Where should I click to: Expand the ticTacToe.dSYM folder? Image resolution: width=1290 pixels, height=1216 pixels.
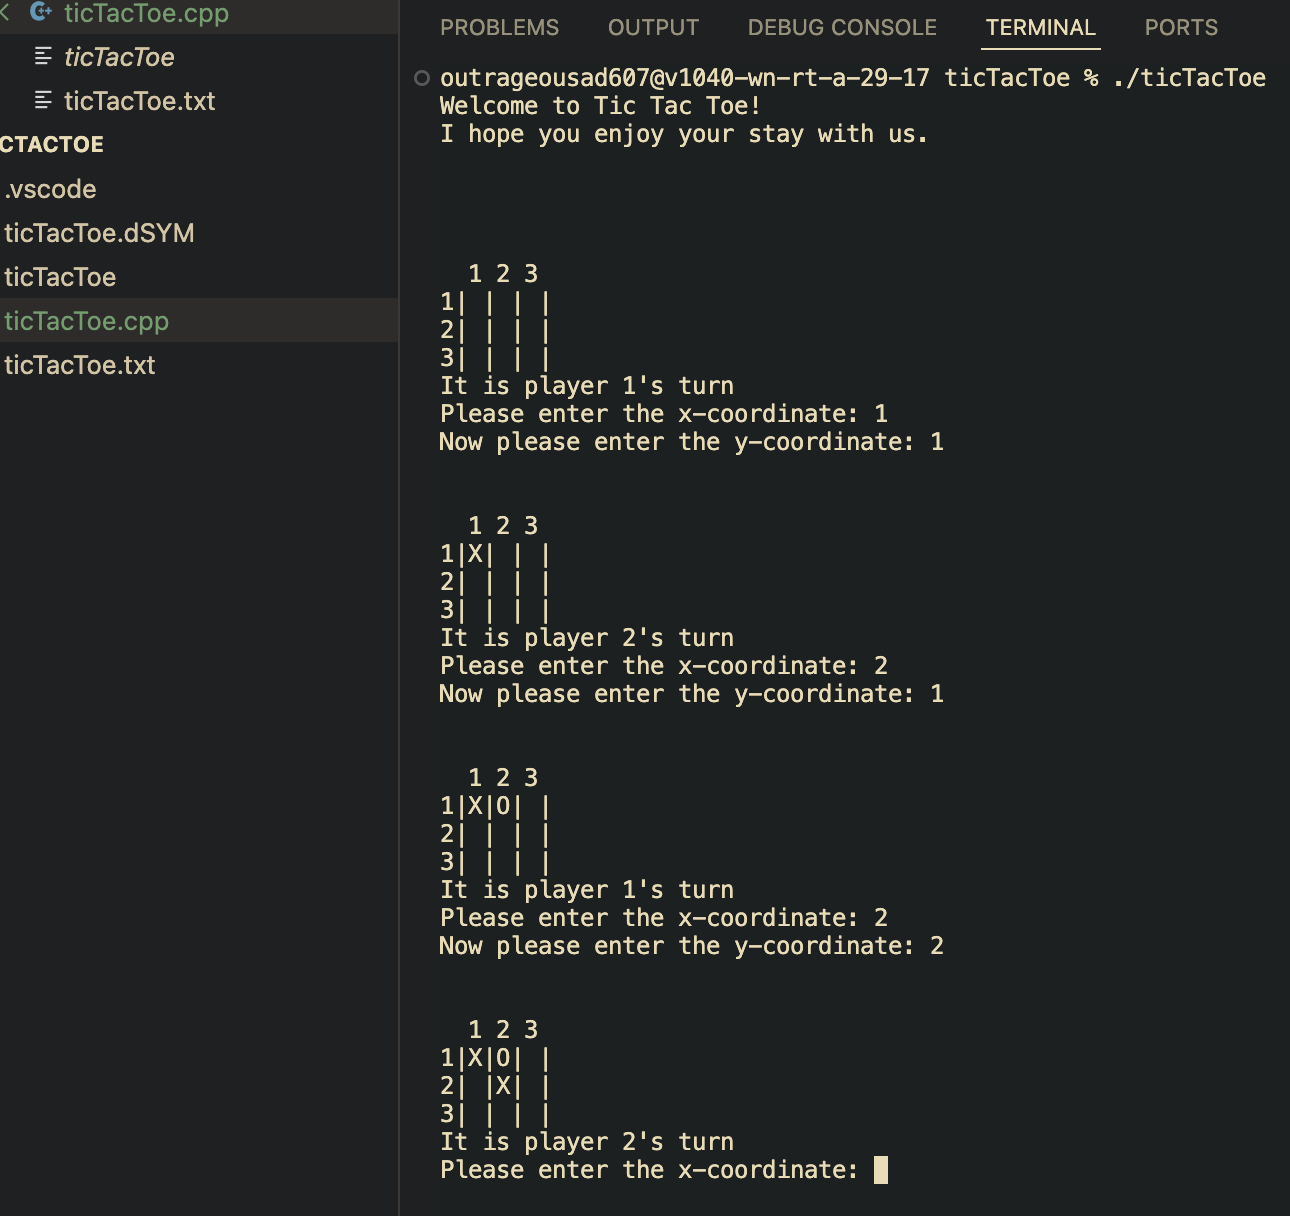[99, 233]
